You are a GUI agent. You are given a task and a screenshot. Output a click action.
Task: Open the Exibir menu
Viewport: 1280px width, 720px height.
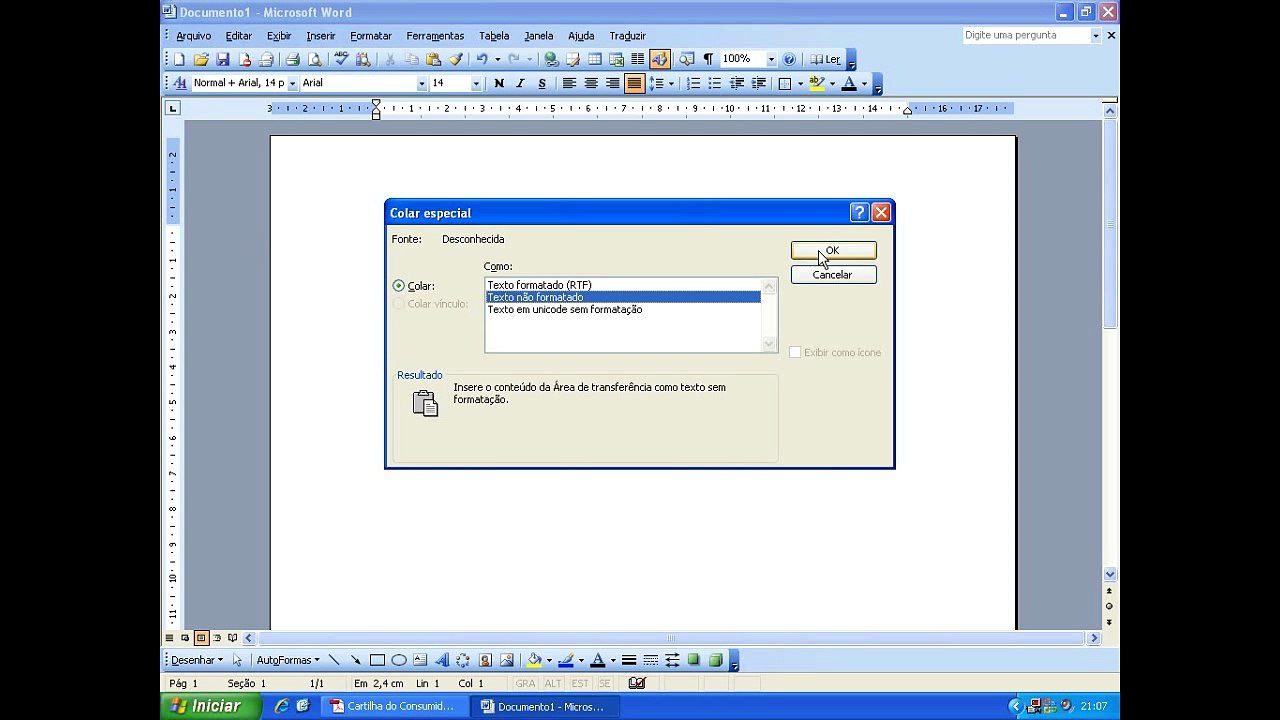tap(279, 36)
